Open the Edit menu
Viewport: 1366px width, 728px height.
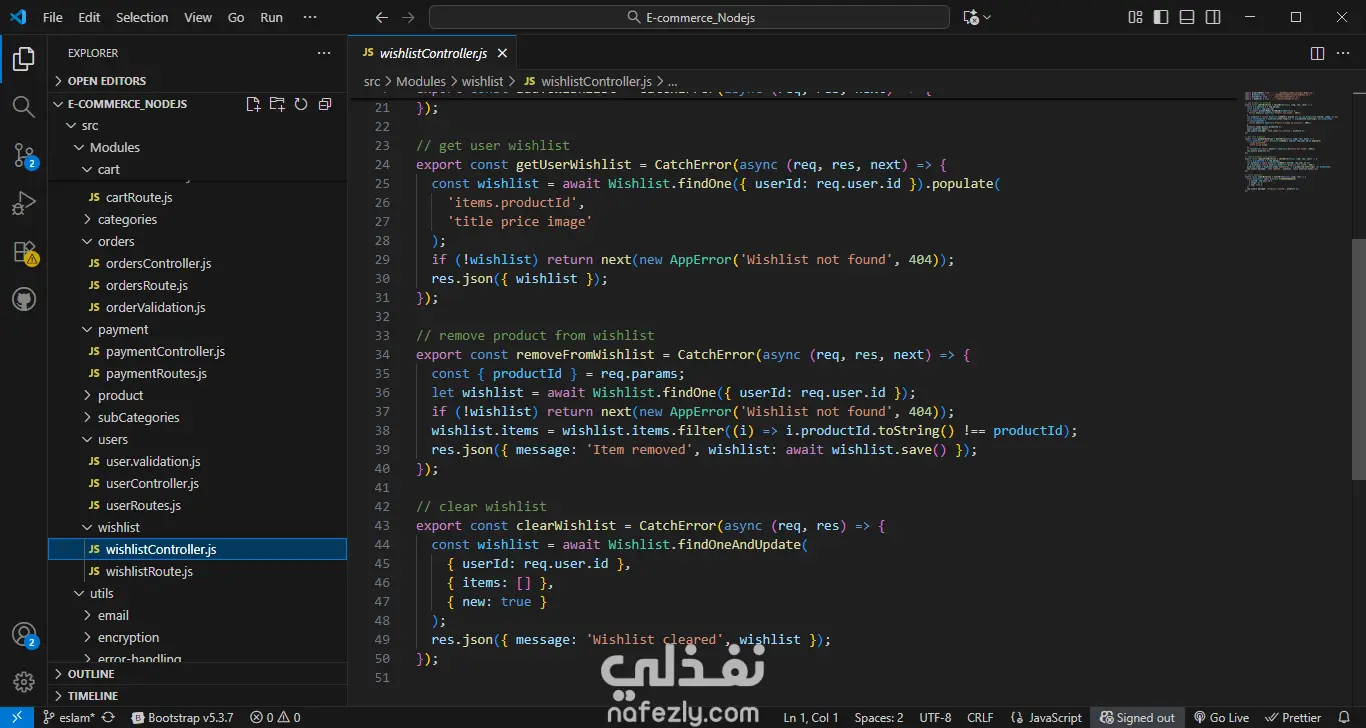click(x=89, y=17)
